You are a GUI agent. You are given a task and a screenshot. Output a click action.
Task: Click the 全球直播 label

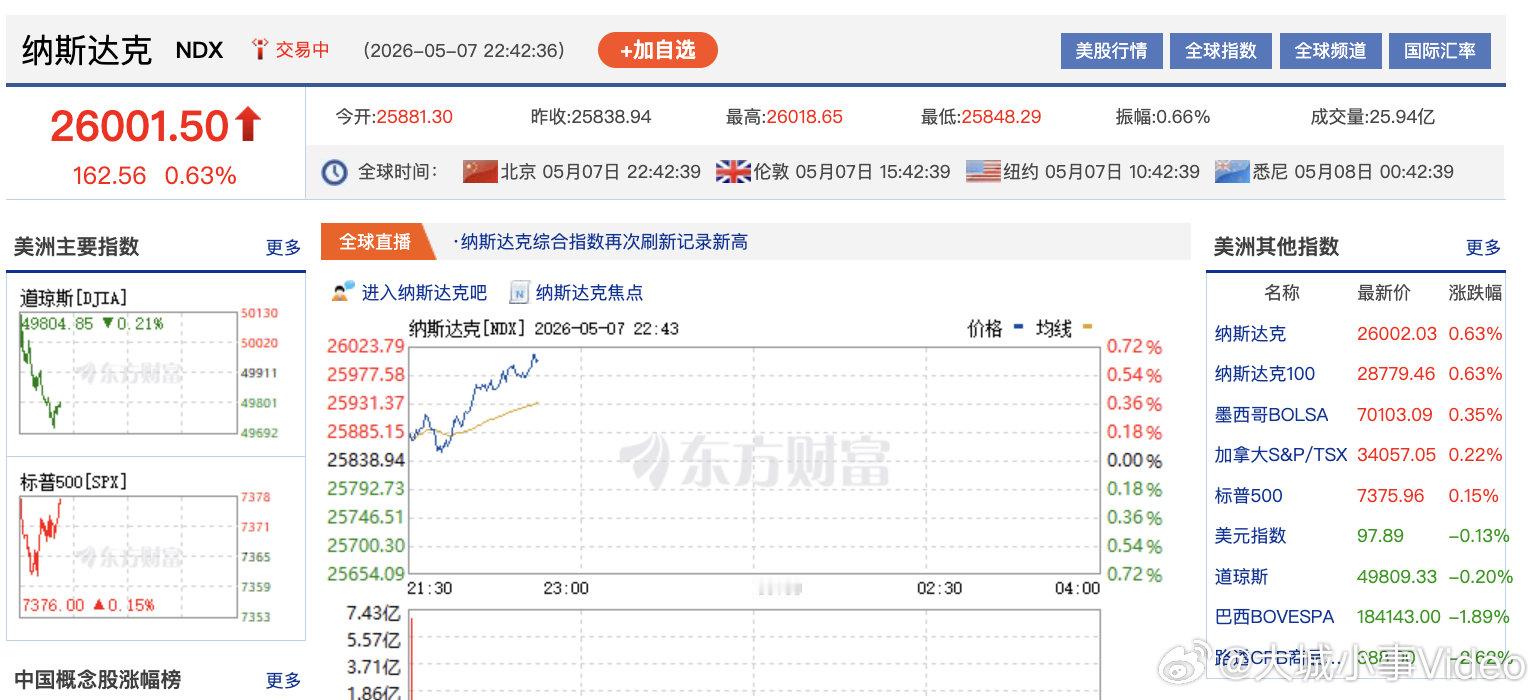pyautogui.click(x=375, y=242)
